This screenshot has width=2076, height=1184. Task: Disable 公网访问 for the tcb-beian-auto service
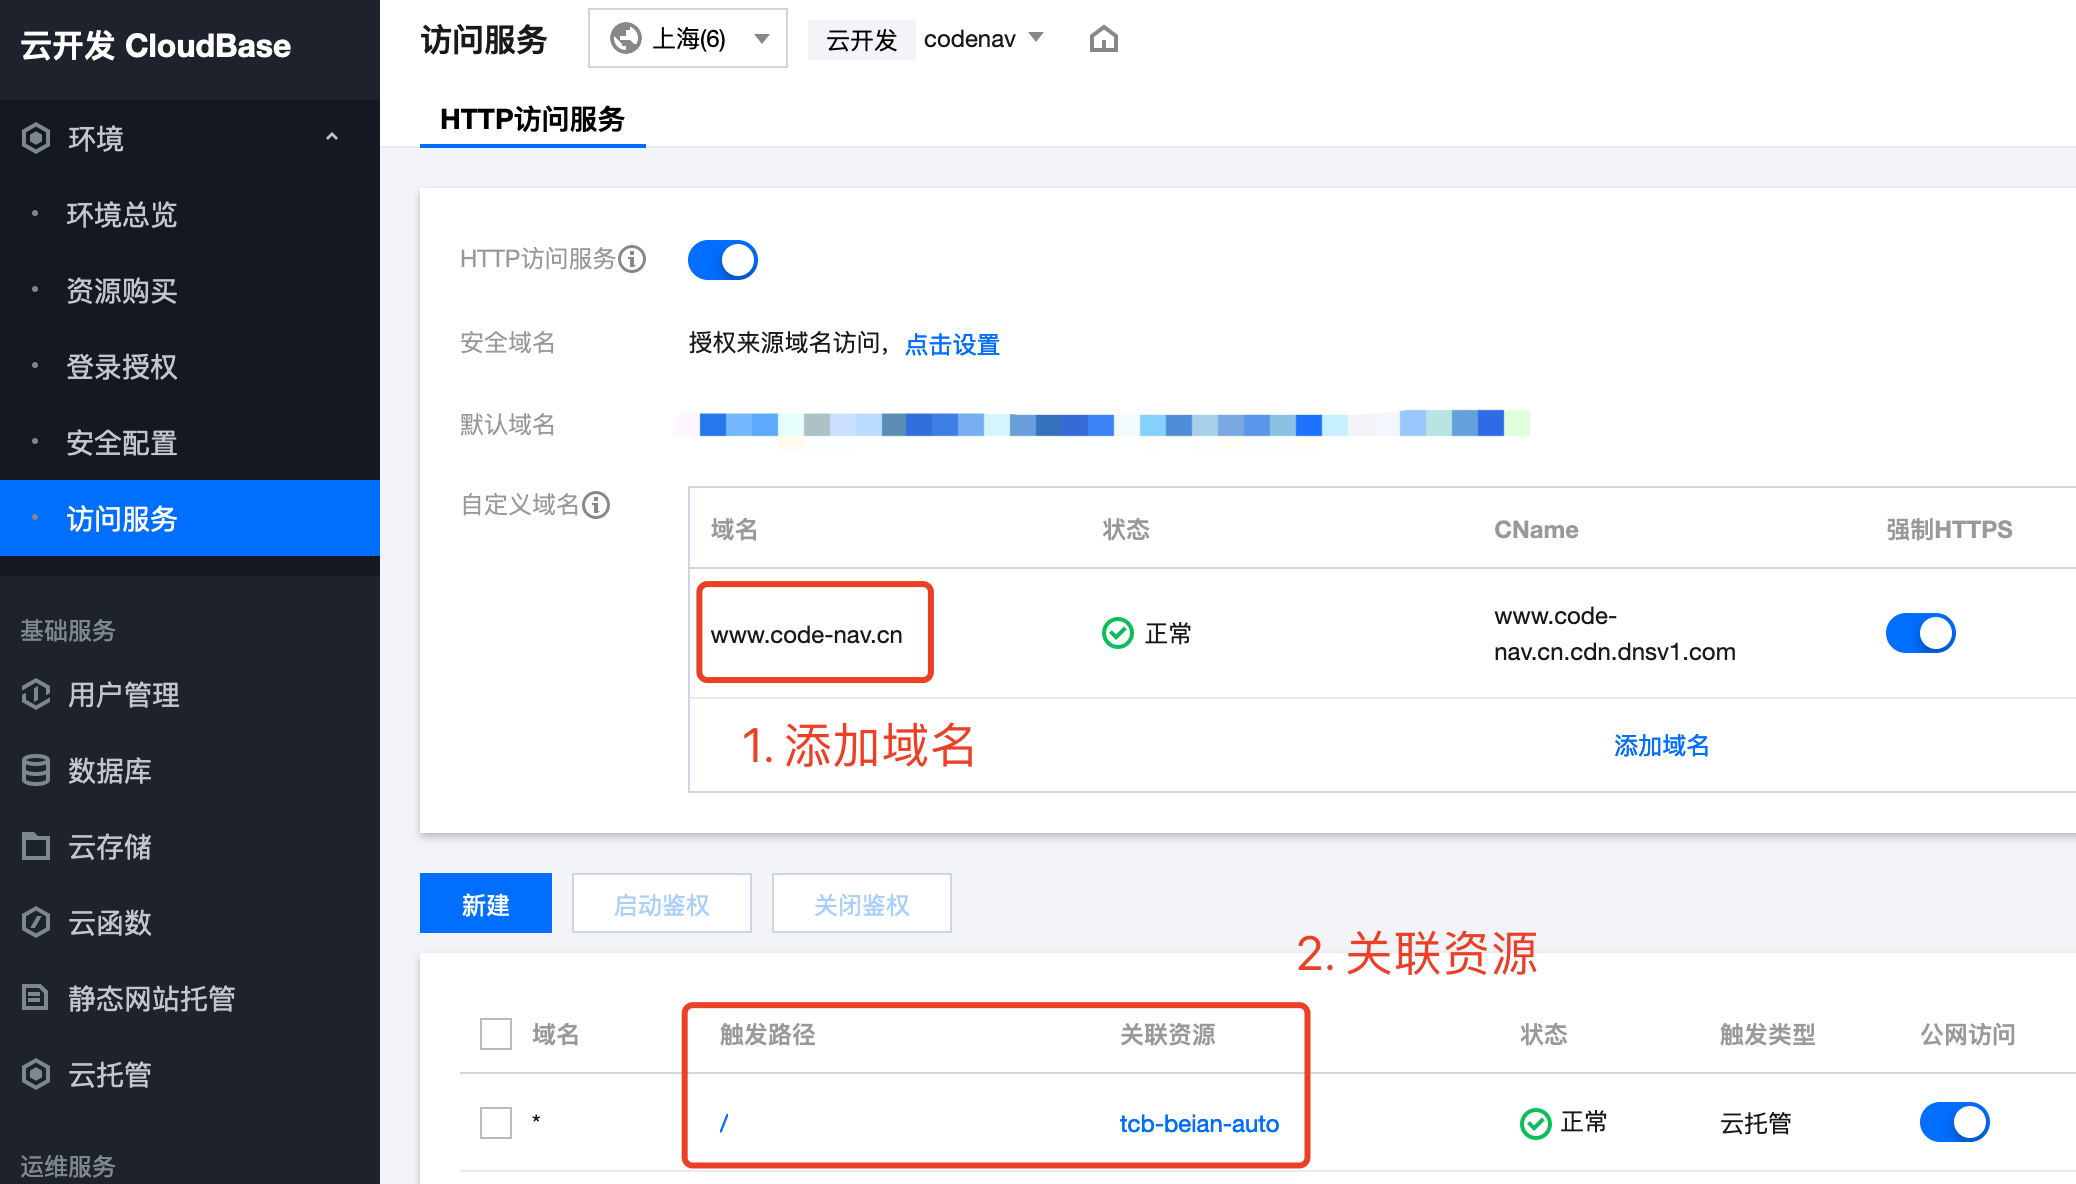[x=1953, y=1122]
